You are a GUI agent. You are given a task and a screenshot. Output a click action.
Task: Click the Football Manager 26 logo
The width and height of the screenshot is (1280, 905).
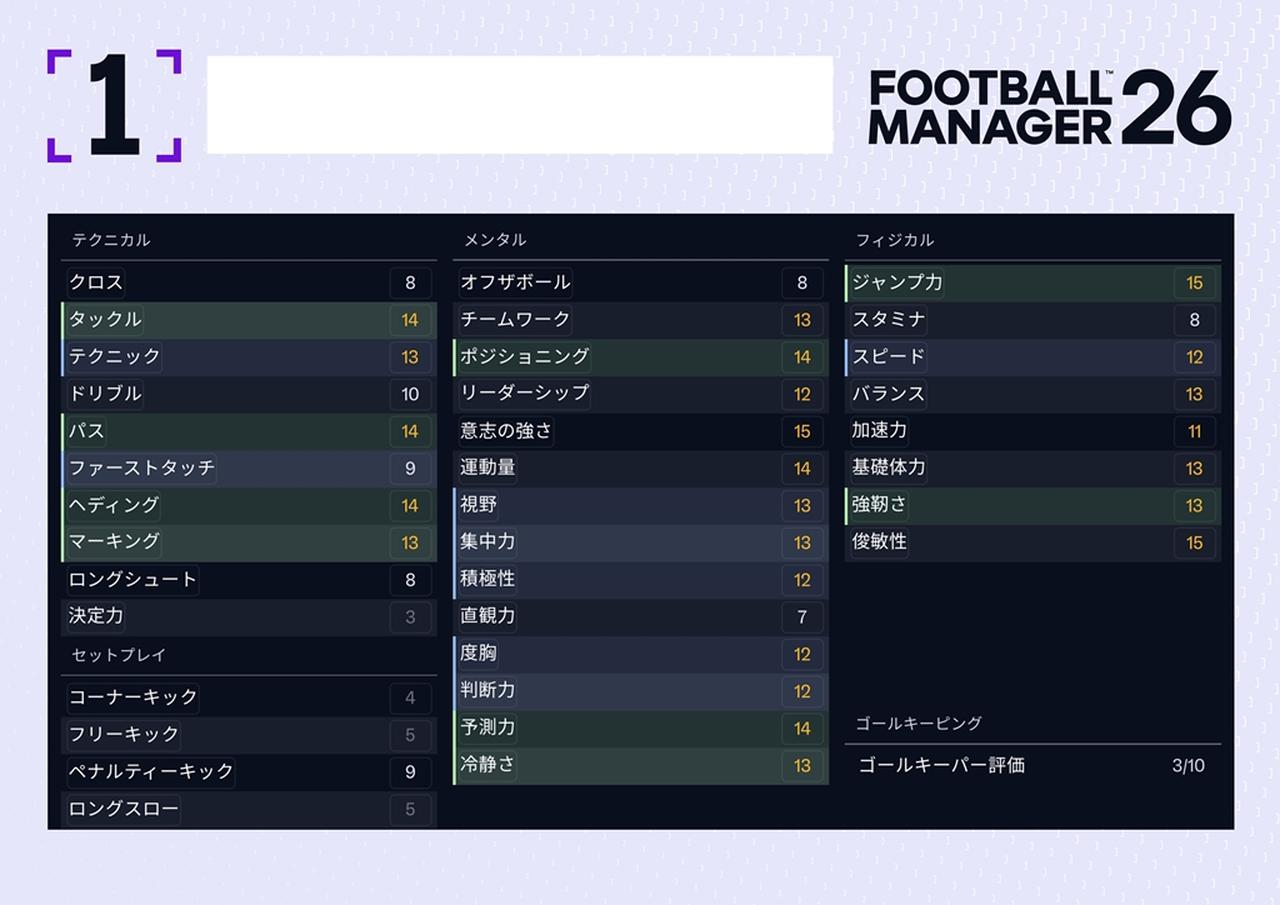[x=1049, y=107]
